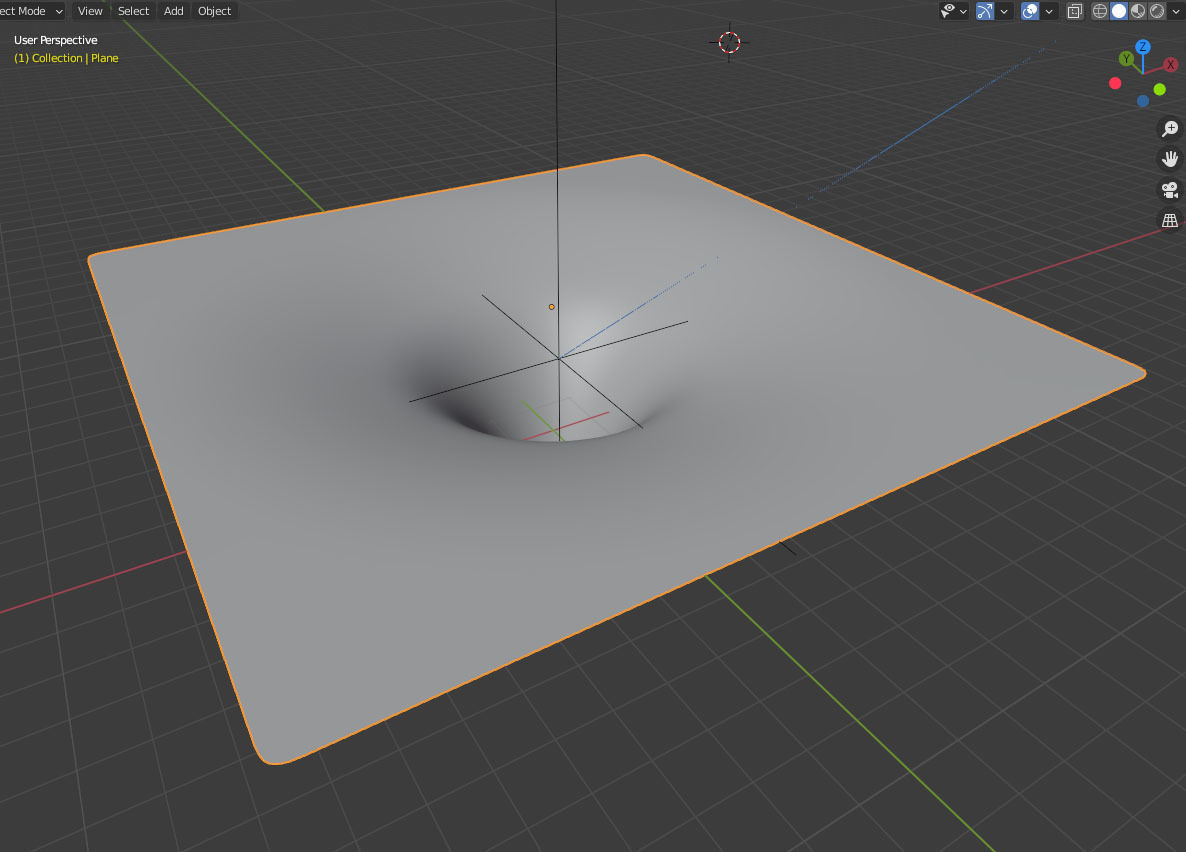Expand the overlays options dropdown arrow

tap(1049, 11)
